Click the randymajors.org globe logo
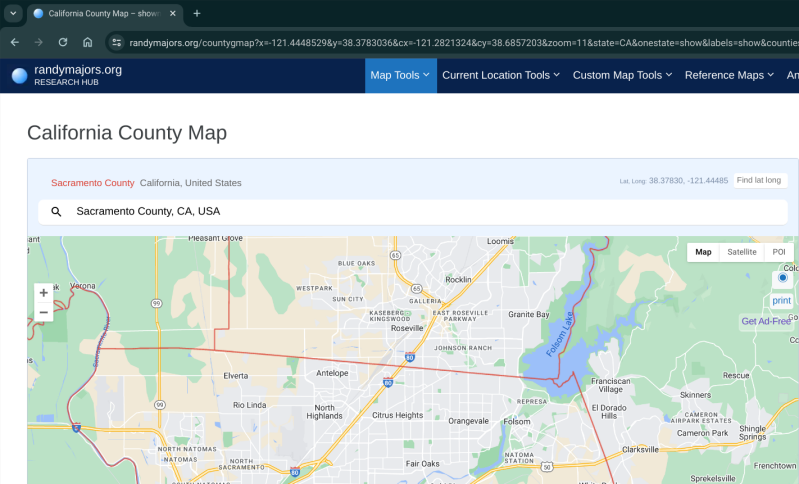 (19, 75)
